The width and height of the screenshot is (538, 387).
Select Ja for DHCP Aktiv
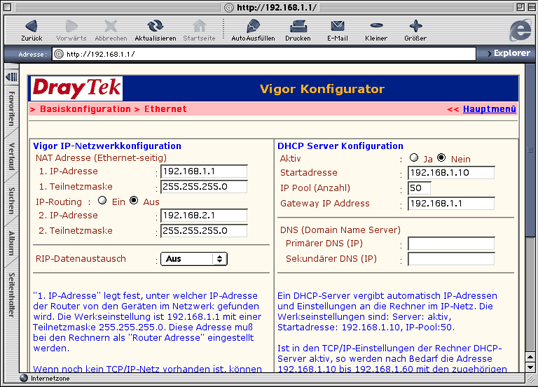pos(414,158)
